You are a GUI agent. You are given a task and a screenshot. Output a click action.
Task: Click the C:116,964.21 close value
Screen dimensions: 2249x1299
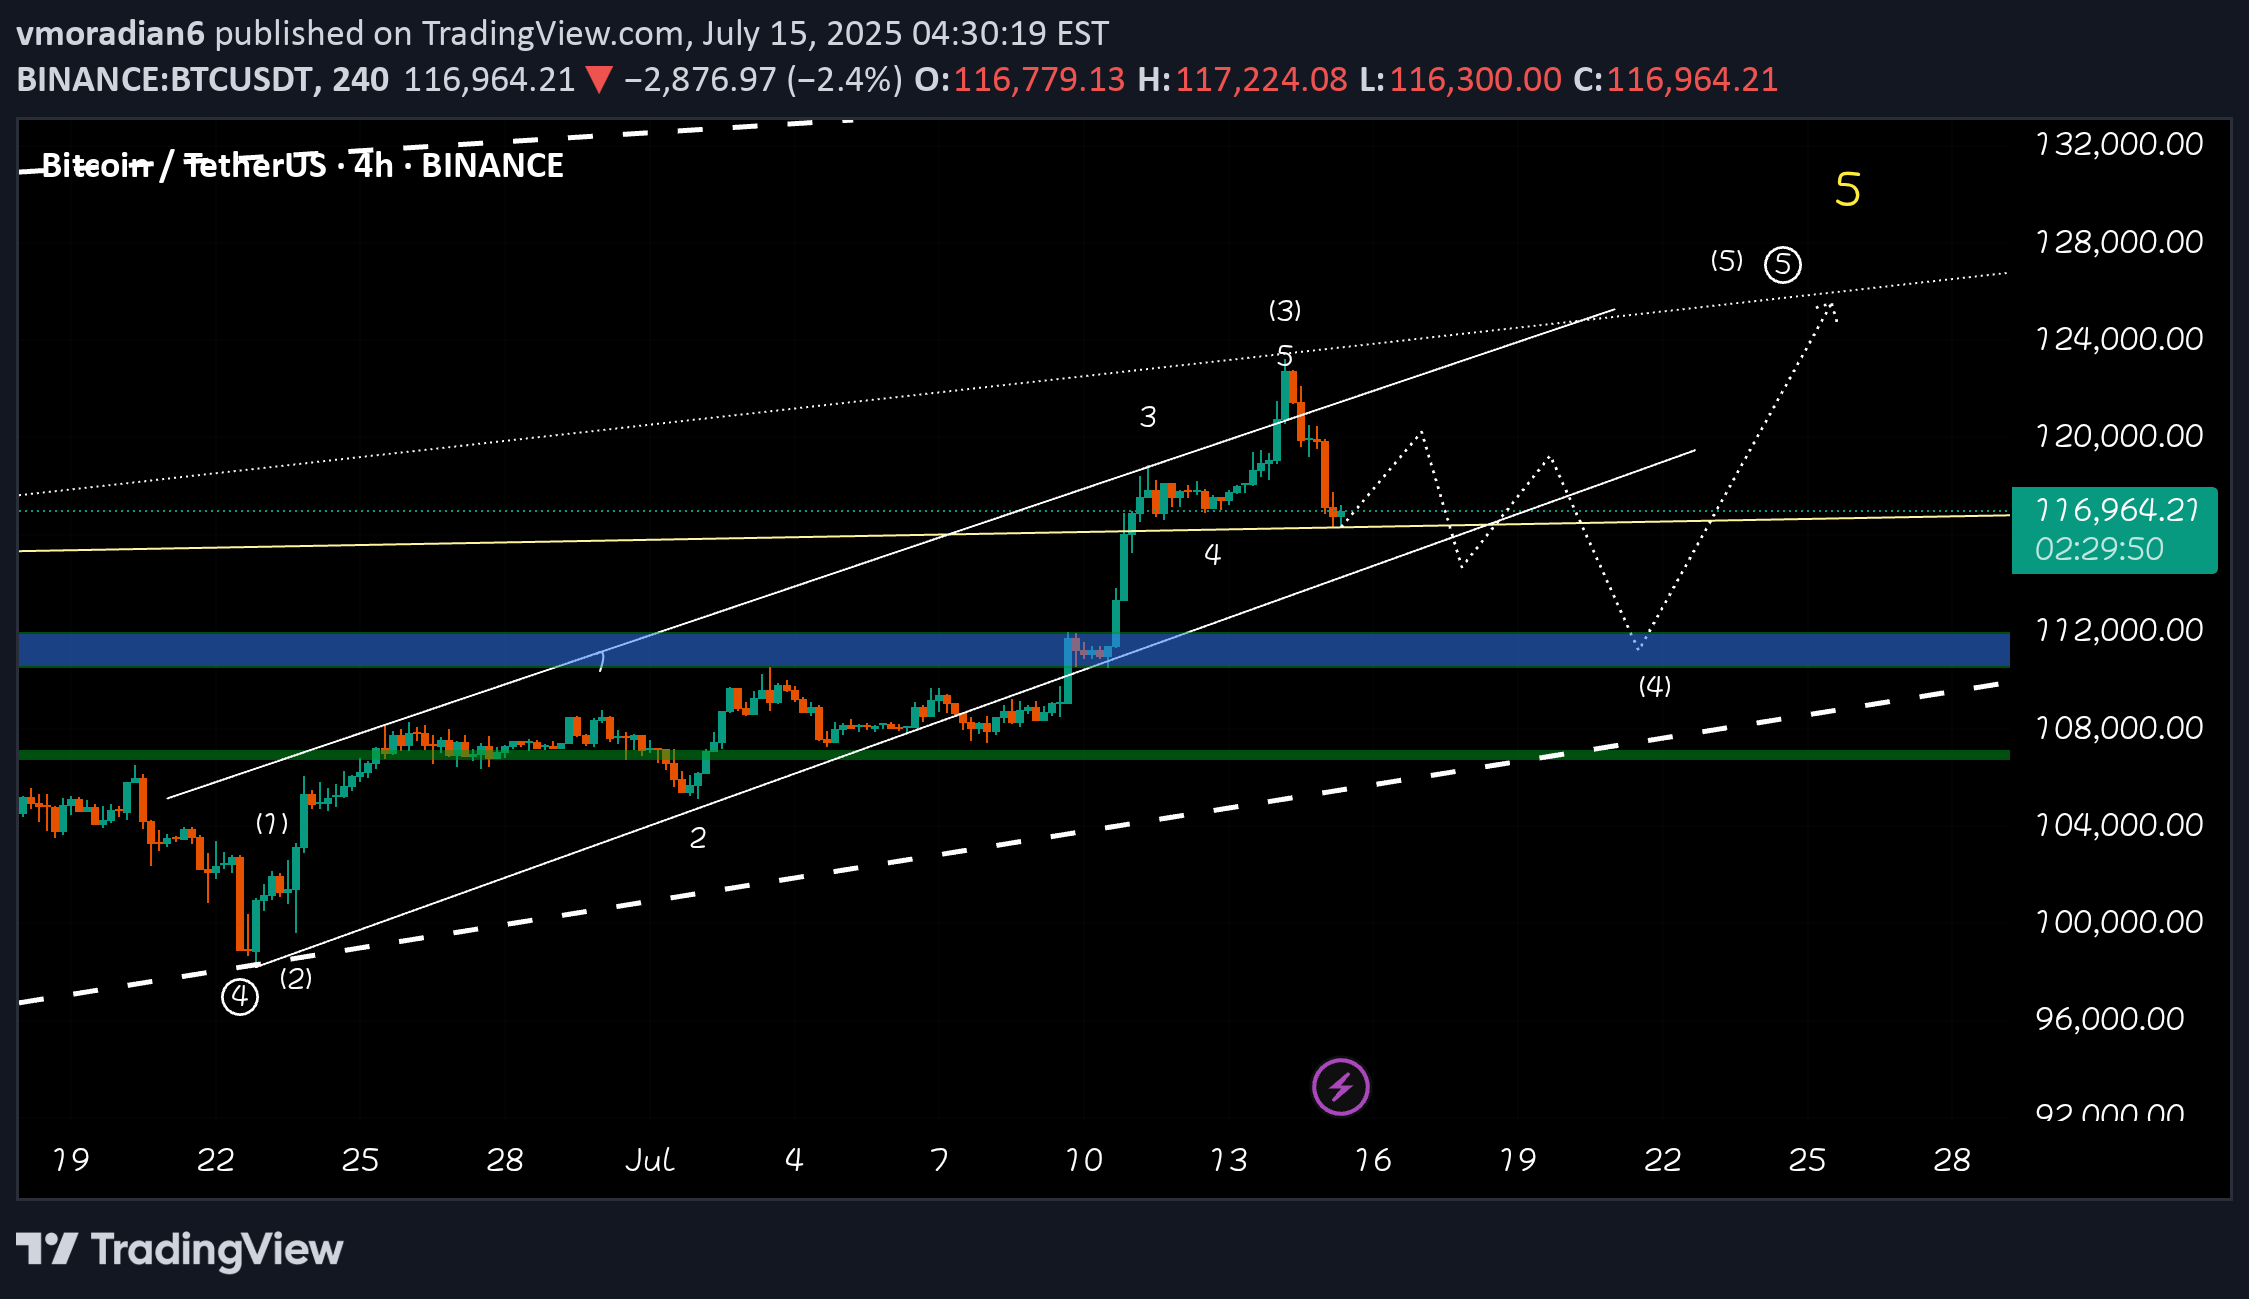[1676, 80]
